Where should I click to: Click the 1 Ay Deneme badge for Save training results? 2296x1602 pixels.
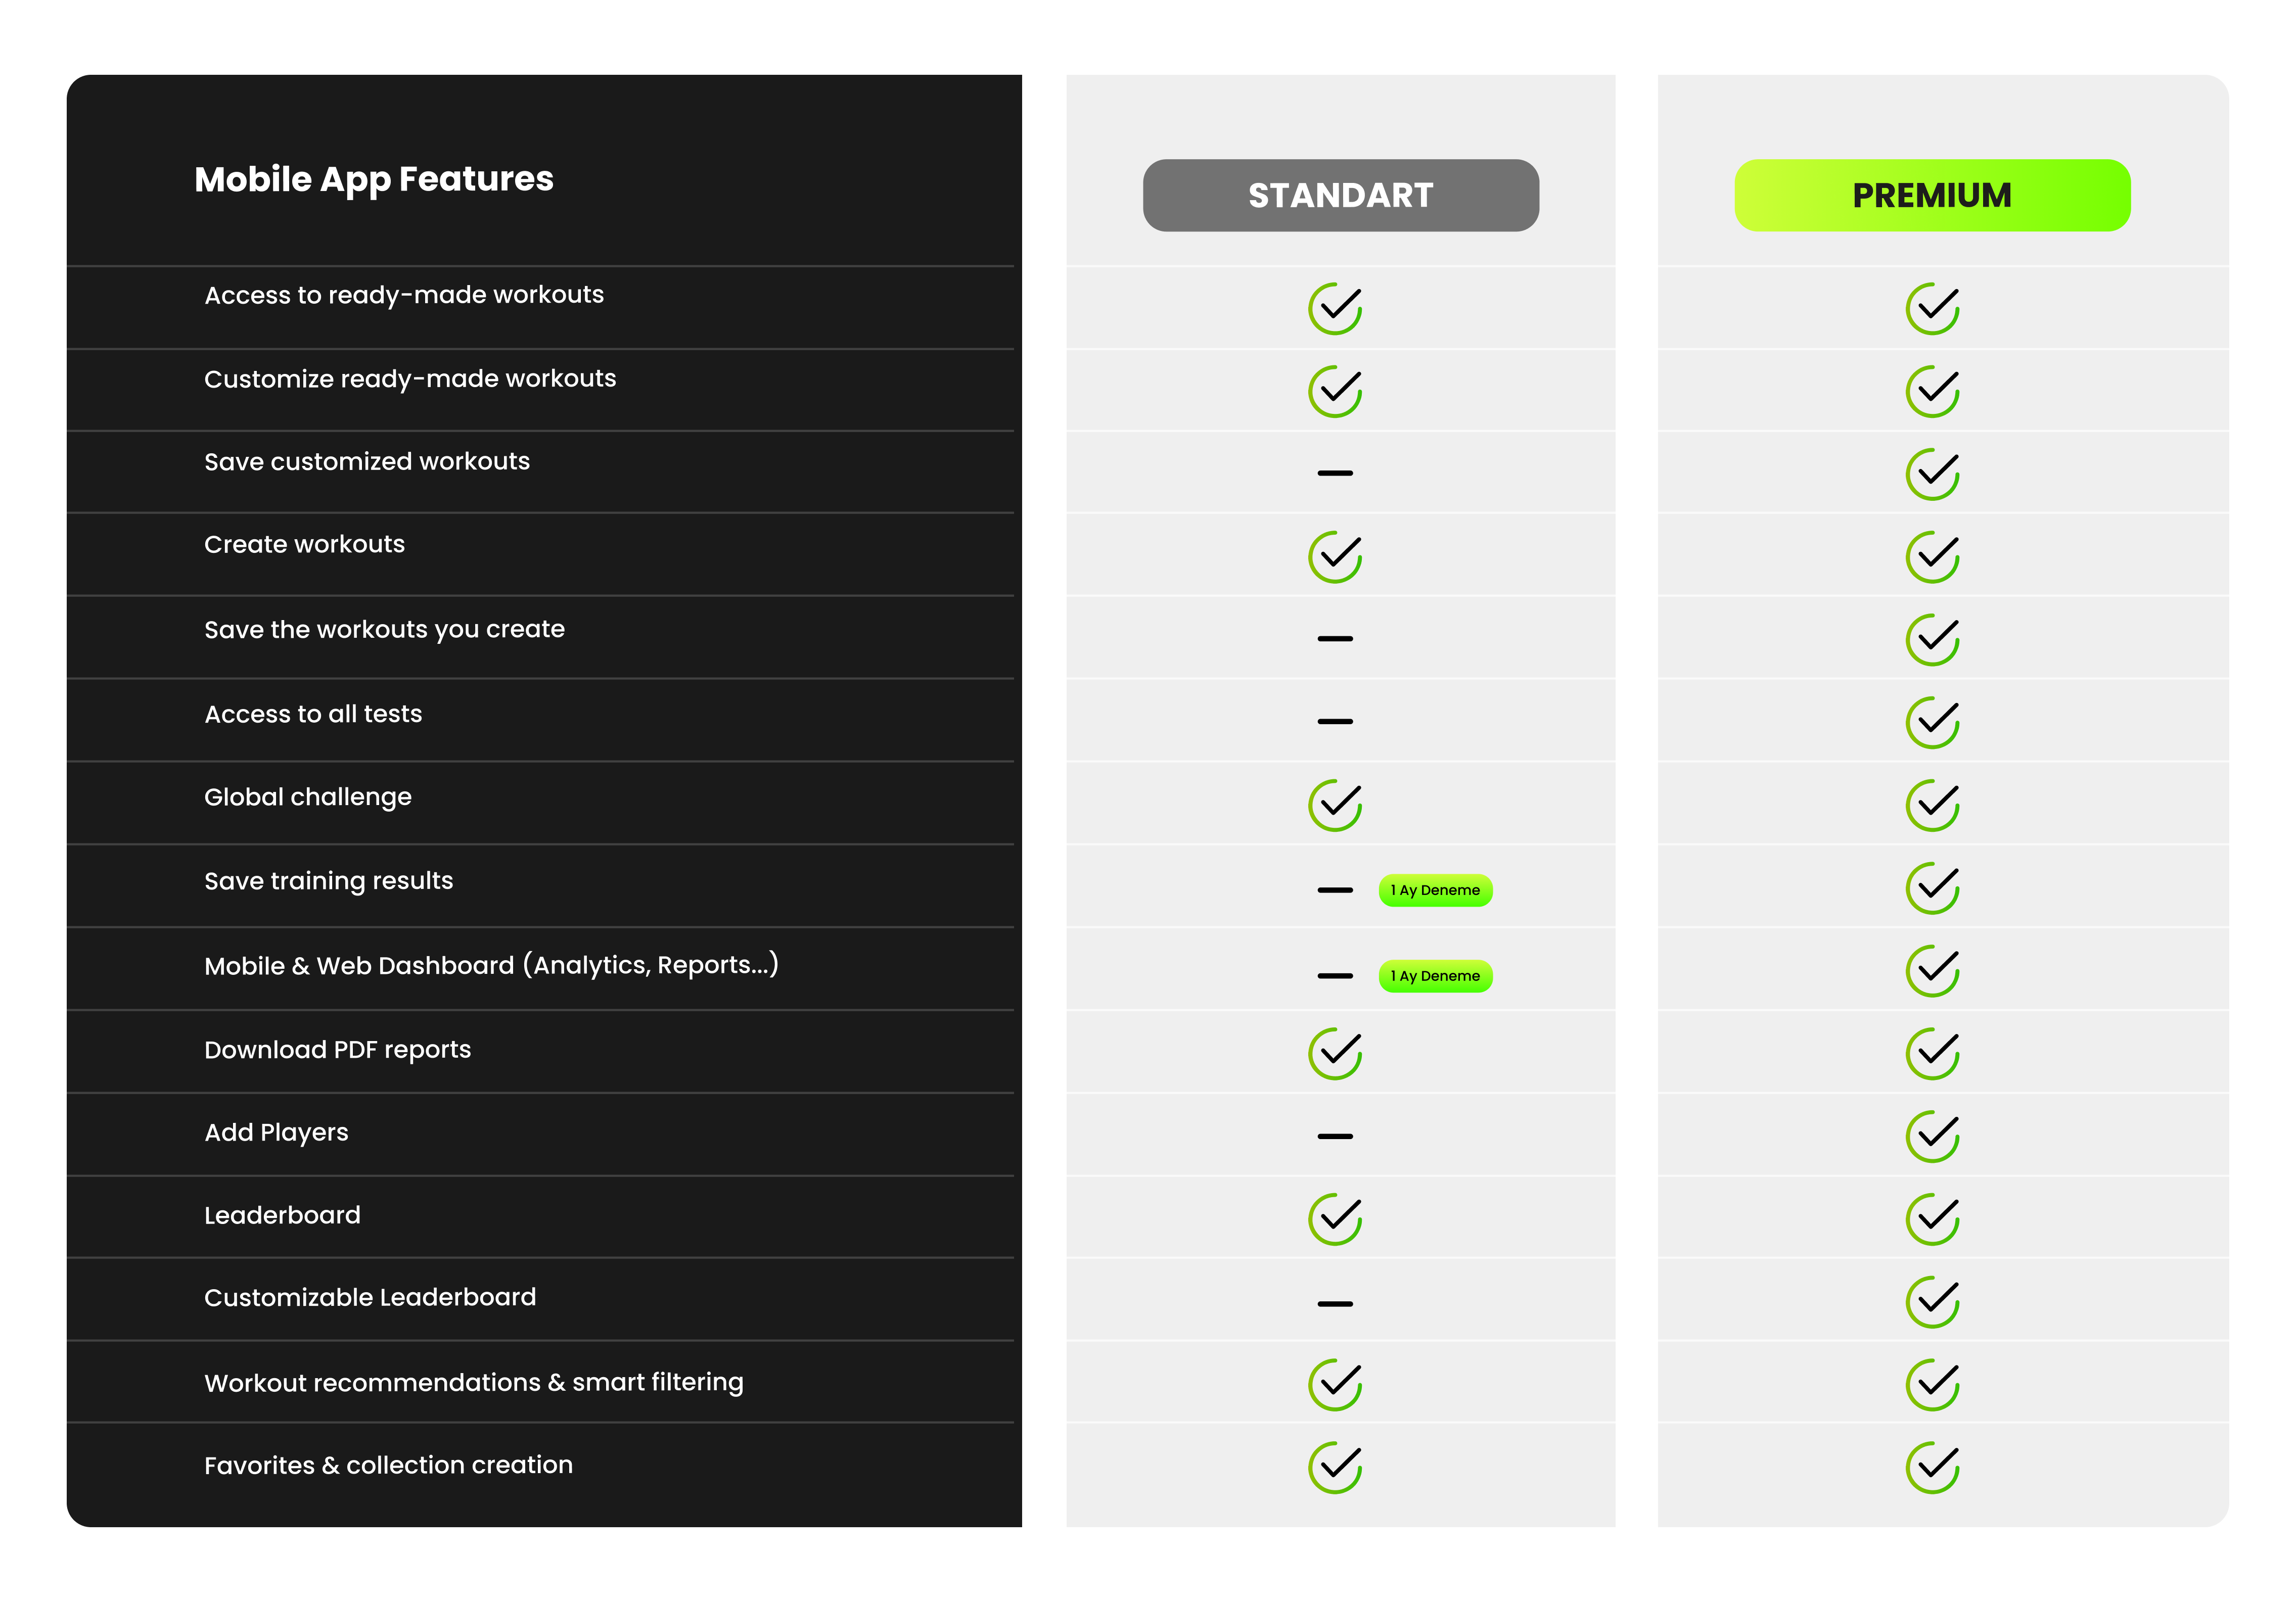coord(1435,890)
